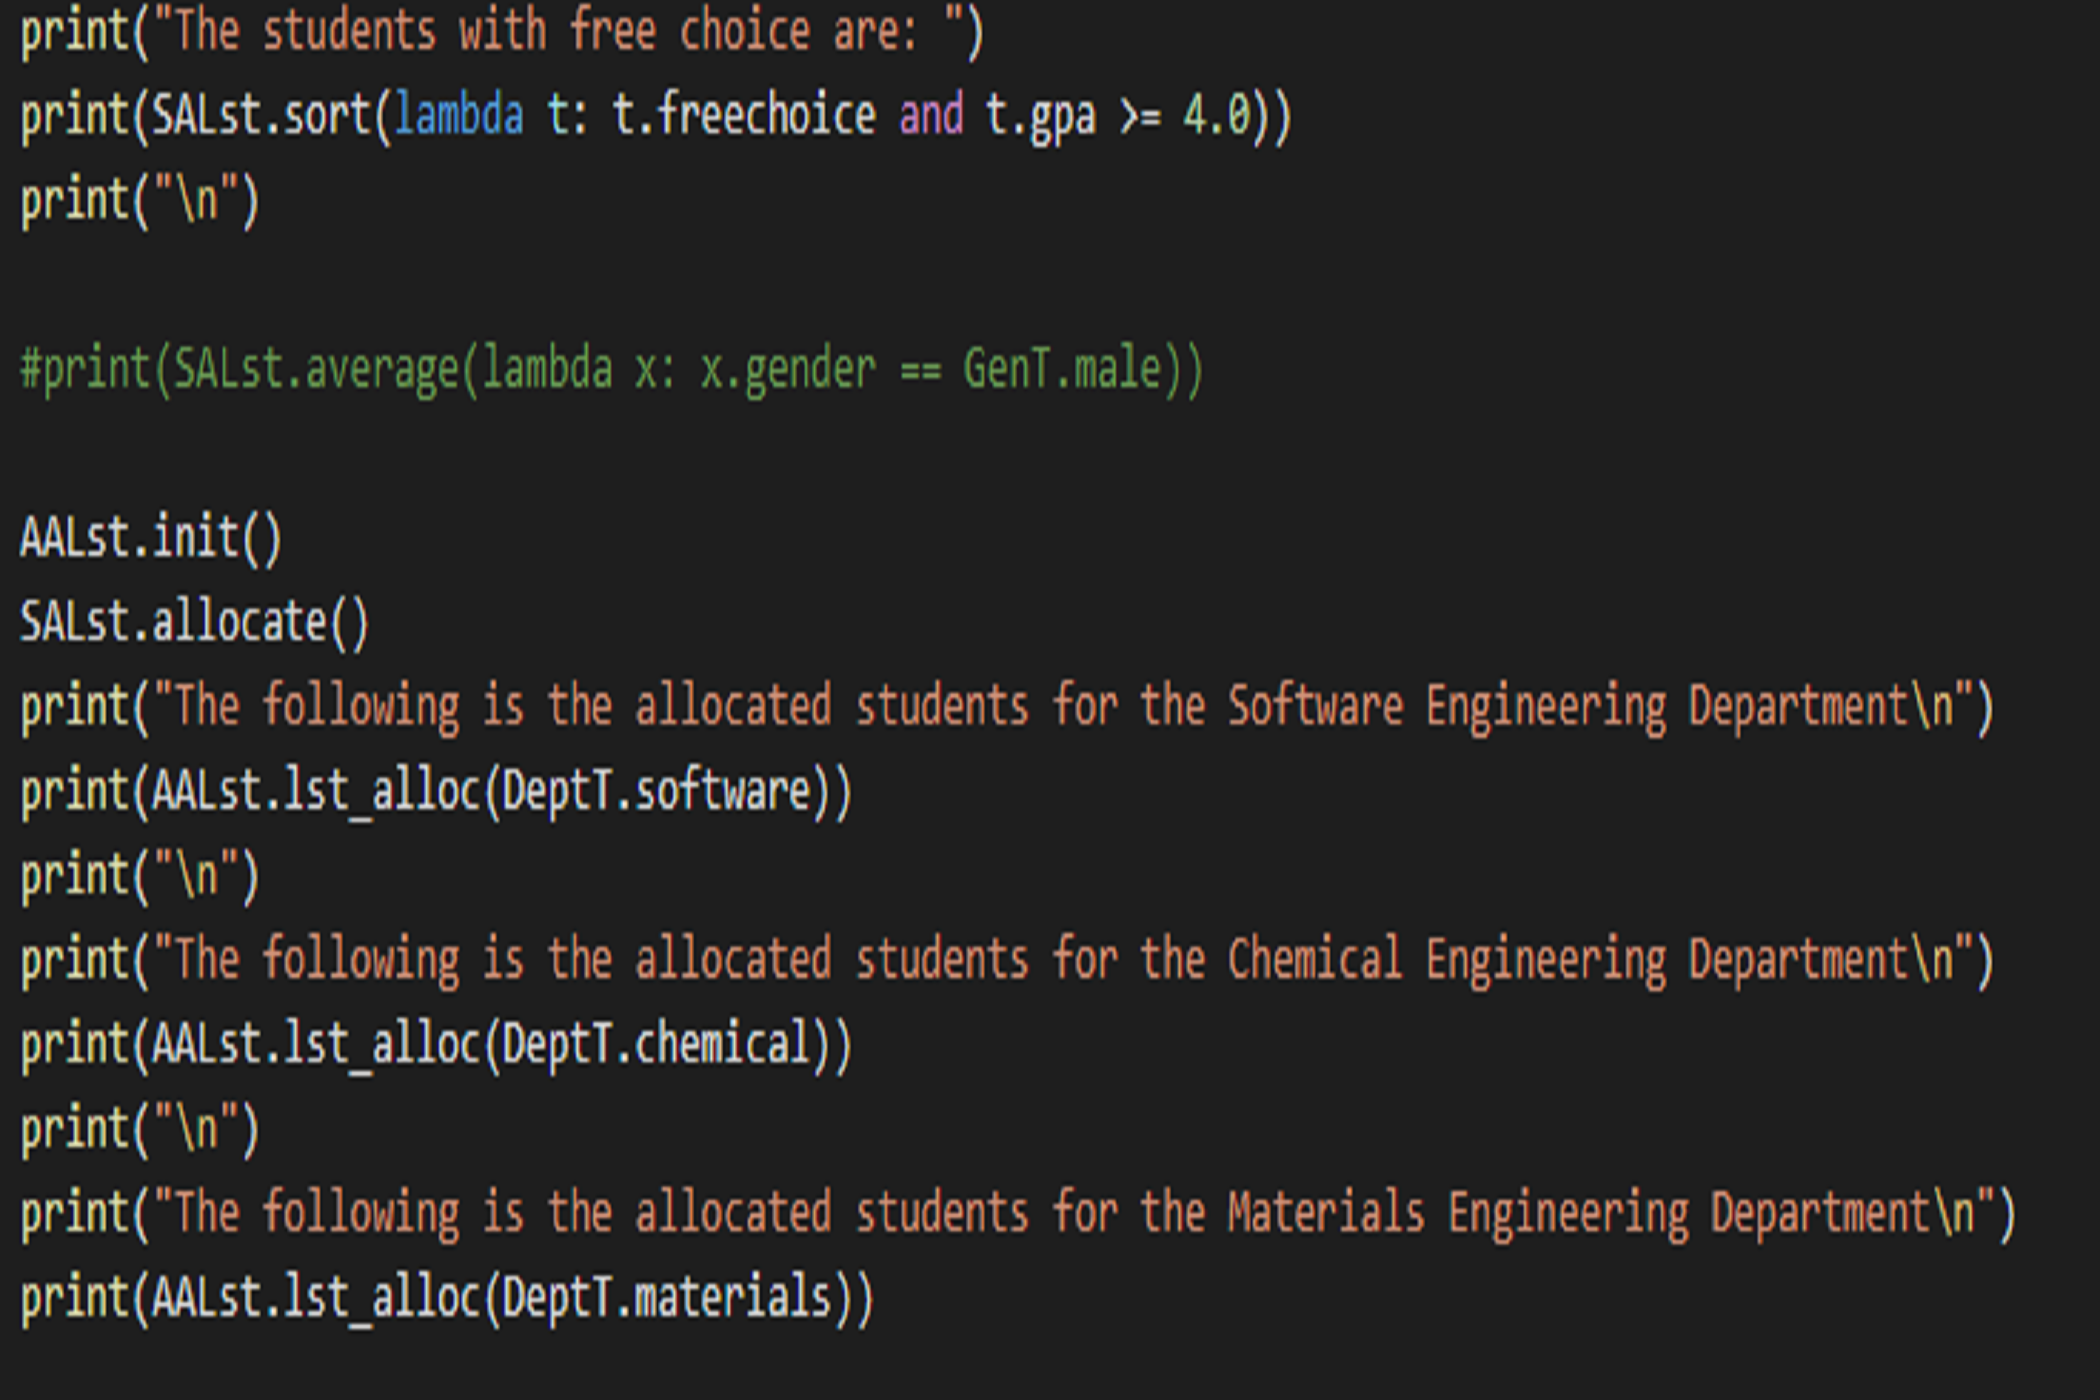Click the "free choice" string text
2100x1400 pixels.
coord(690,31)
